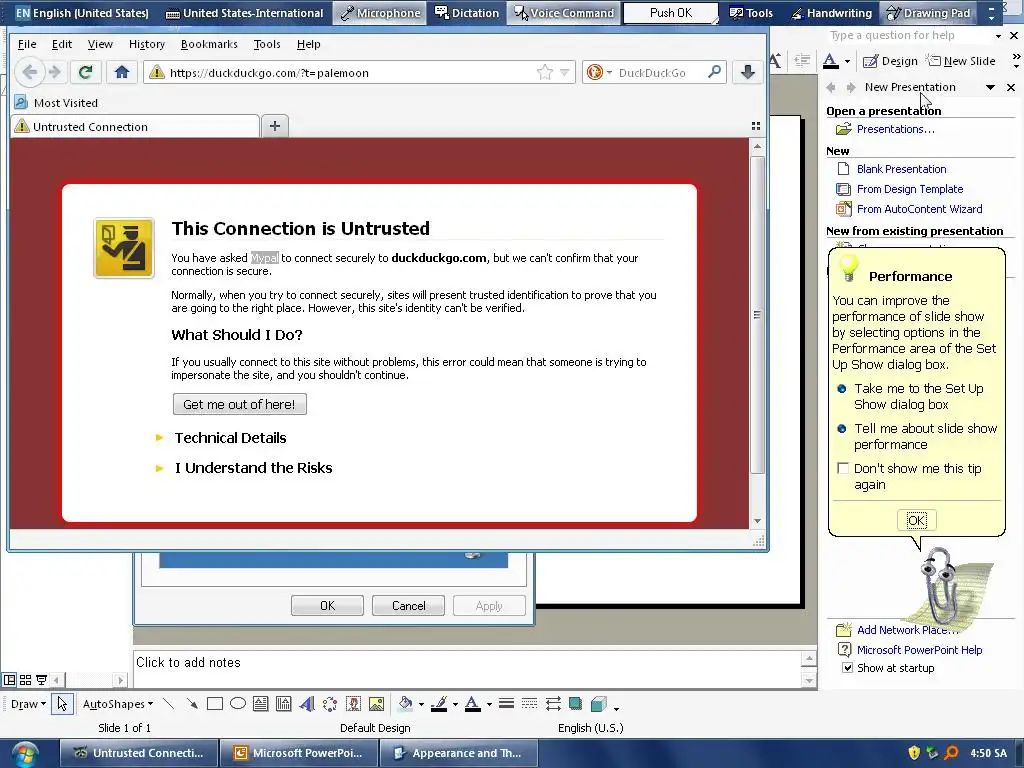Switch to Slide Sorter view icon
Screen dimensions: 1024x768
[x=25, y=680]
